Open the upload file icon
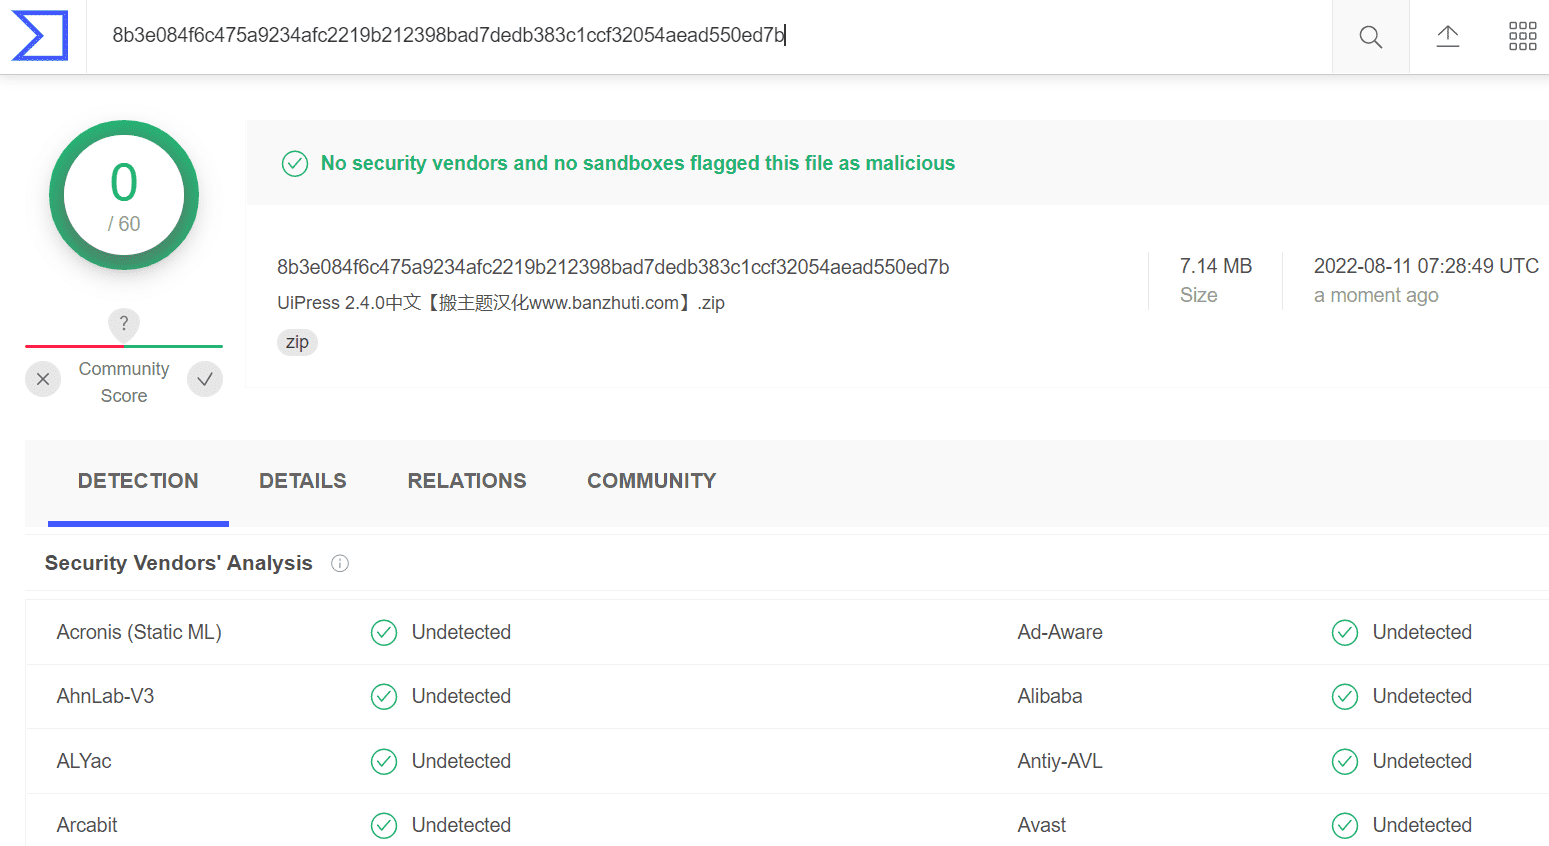1549x846 pixels. pos(1447,37)
